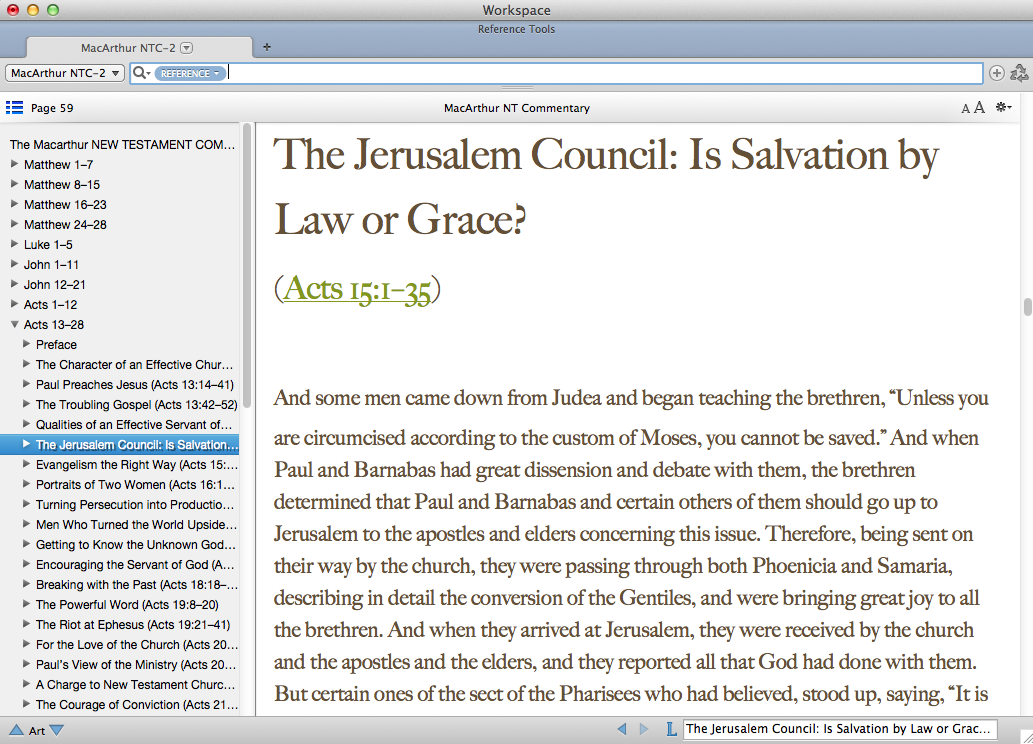Click the Page 59 indicator
Viewport: 1033px width, 744px height.
click(x=52, y=108)
